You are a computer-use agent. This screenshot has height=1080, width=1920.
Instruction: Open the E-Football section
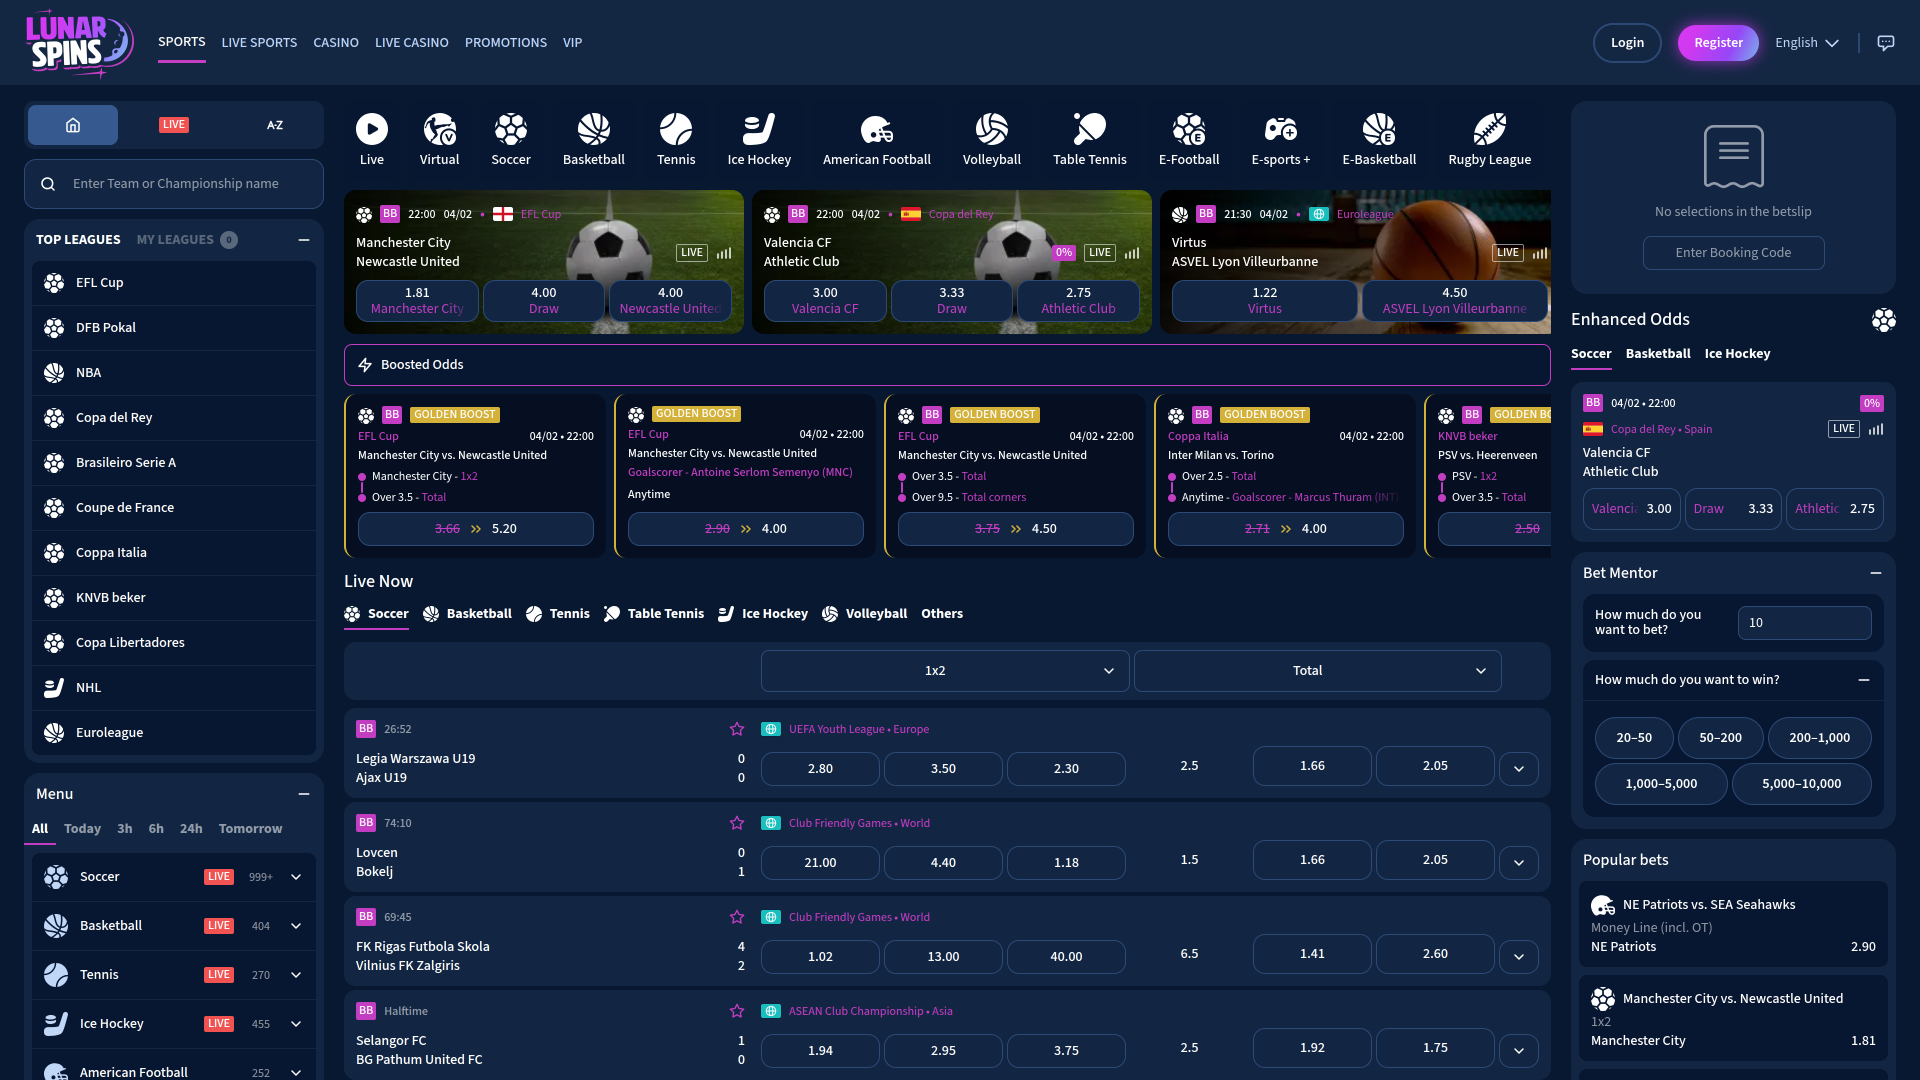[x=1189, y=138]
